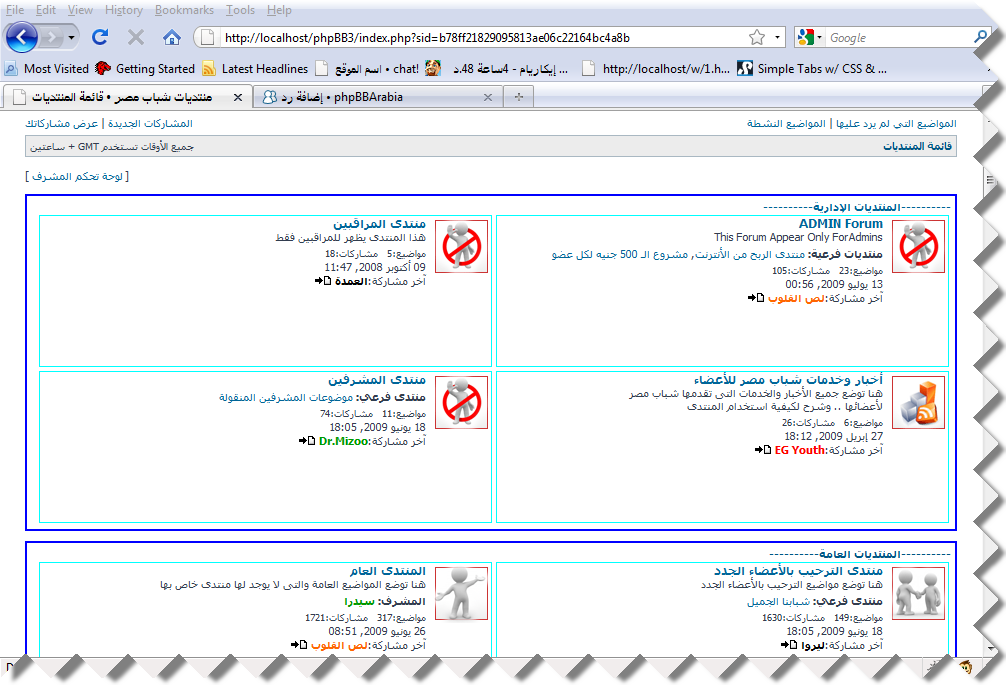Image resolution: width=1006 pixels, height=685 pixels.
Task: Open back/forward history dropdown arrow
Action: (x=71, y=38)
